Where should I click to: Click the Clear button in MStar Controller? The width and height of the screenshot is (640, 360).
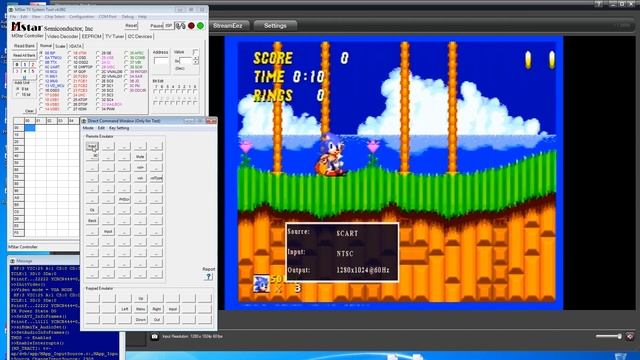pos(29,111)
